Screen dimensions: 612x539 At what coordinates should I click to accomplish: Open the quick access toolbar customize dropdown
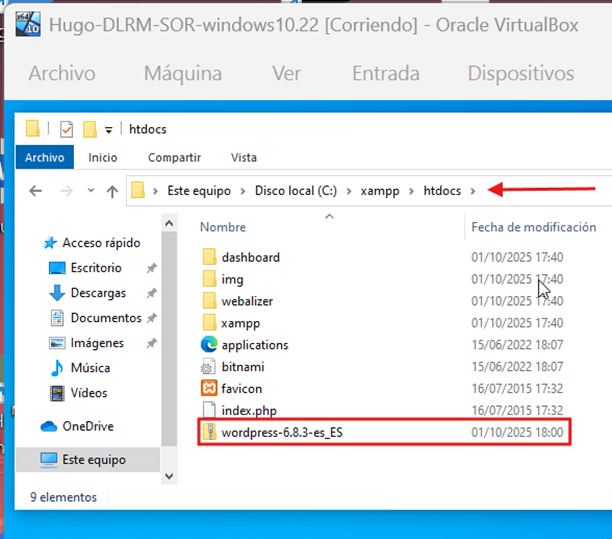[x=108, y=129]
